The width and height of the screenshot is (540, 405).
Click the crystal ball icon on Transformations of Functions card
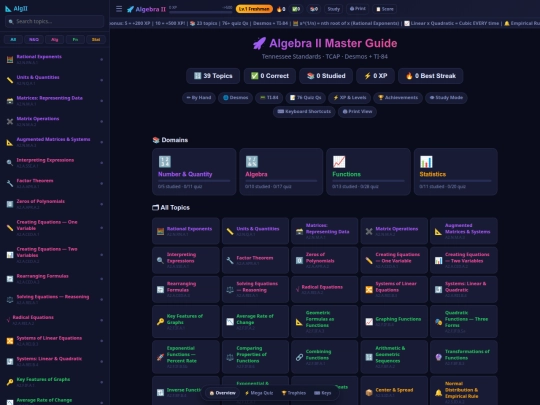click(438, 357)
